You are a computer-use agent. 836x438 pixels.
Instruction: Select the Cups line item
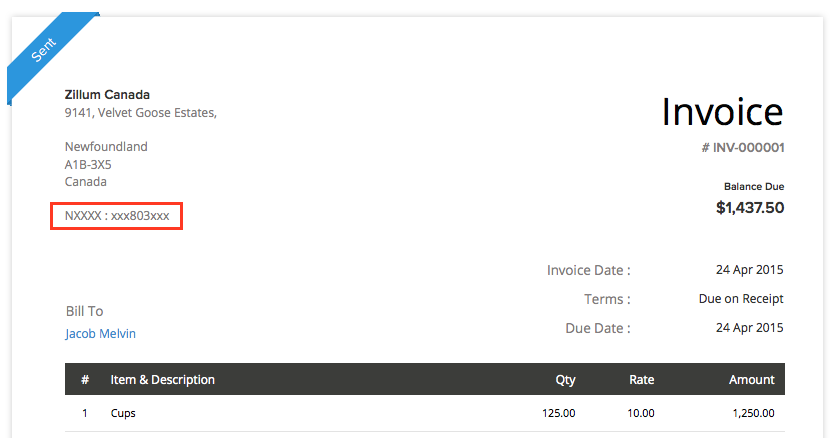click(123, 413)
